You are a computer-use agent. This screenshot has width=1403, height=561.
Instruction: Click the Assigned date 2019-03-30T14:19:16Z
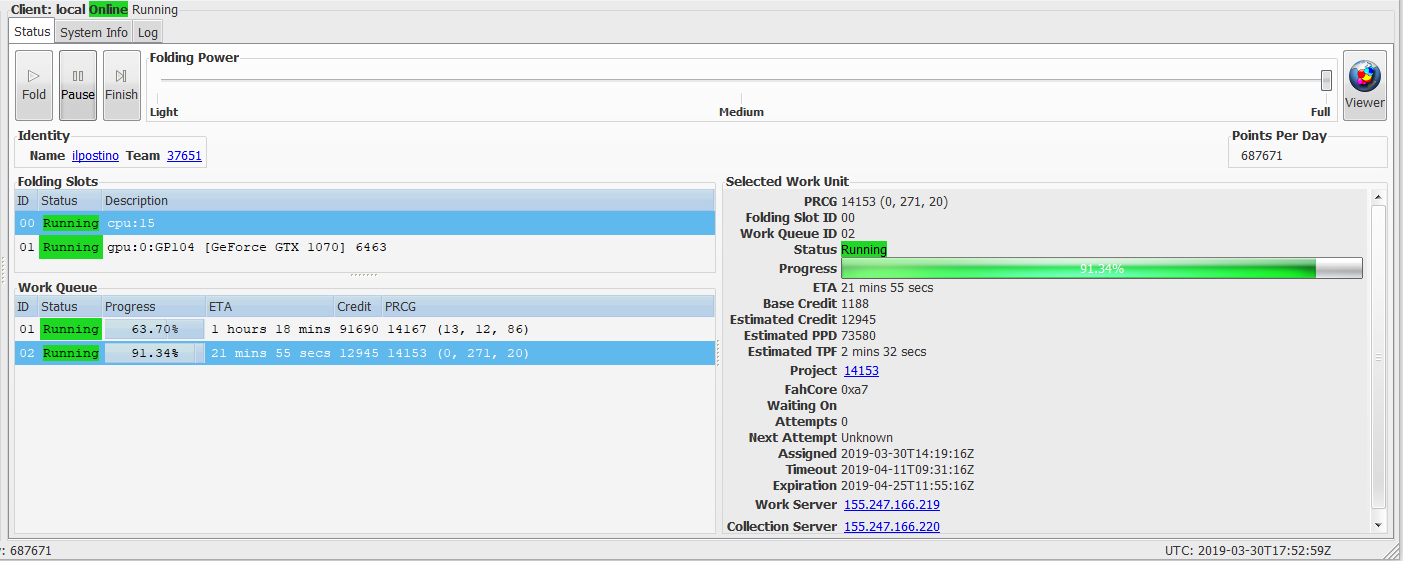(x=907, y=454)
